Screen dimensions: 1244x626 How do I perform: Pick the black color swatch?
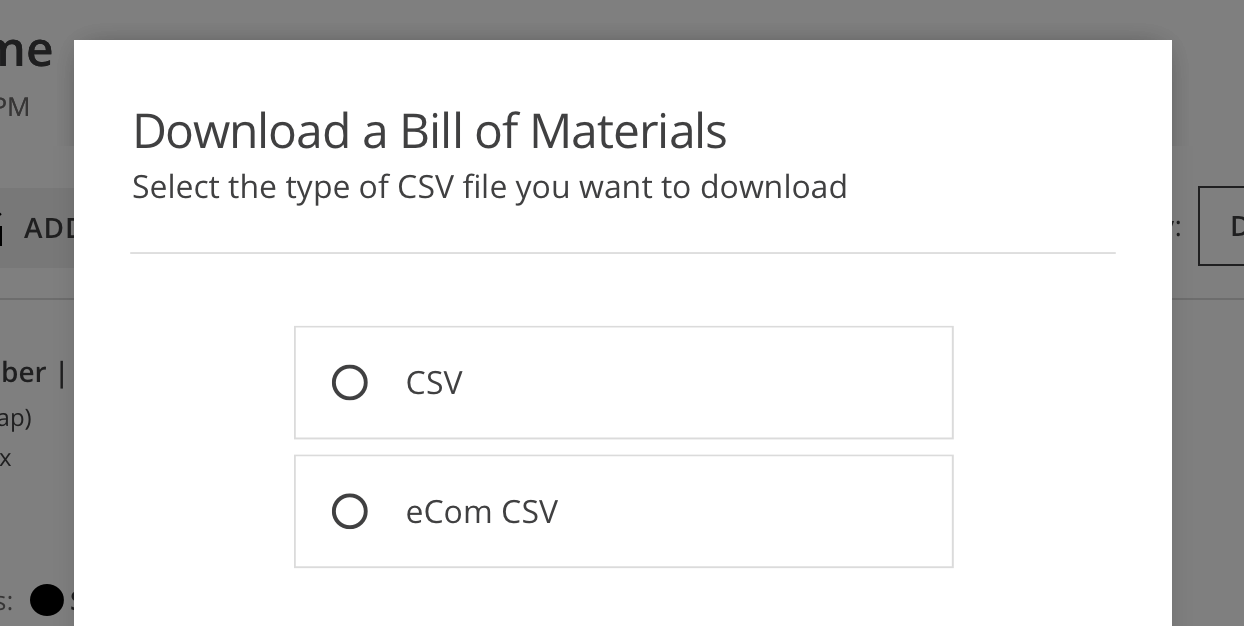pos(46,600)
